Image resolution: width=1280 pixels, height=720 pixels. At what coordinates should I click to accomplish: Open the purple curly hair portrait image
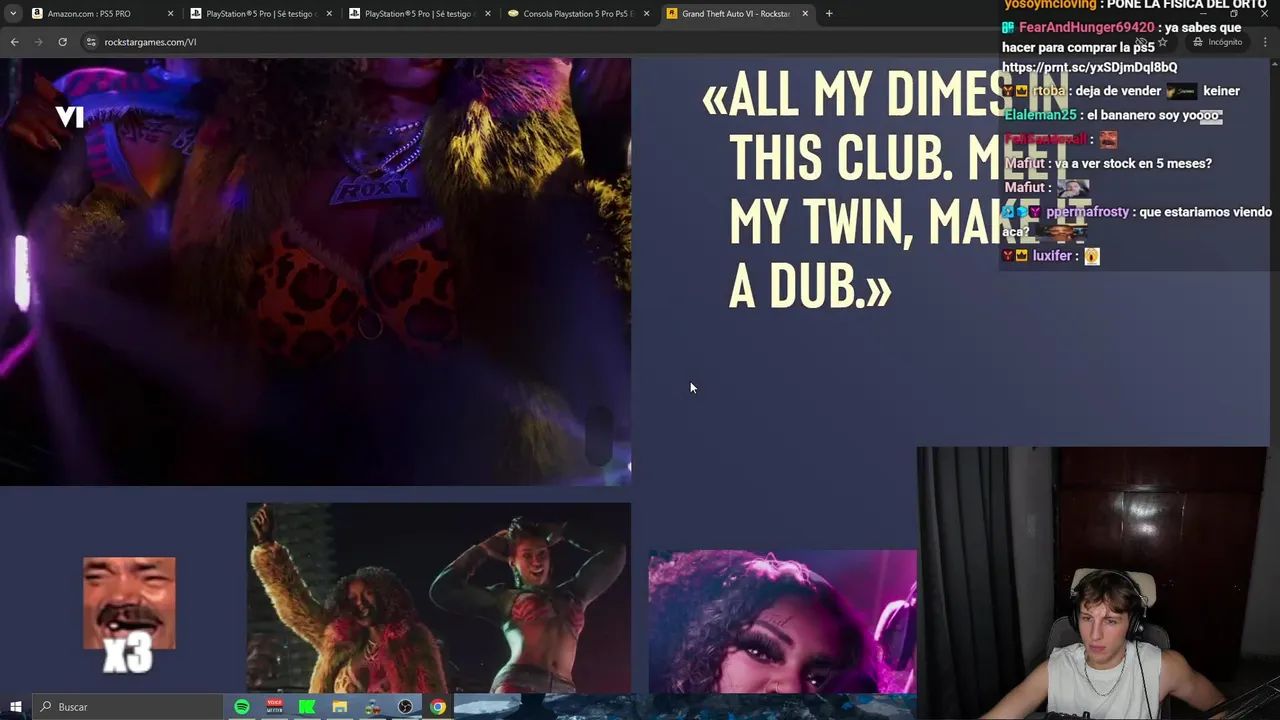(782, 621)
